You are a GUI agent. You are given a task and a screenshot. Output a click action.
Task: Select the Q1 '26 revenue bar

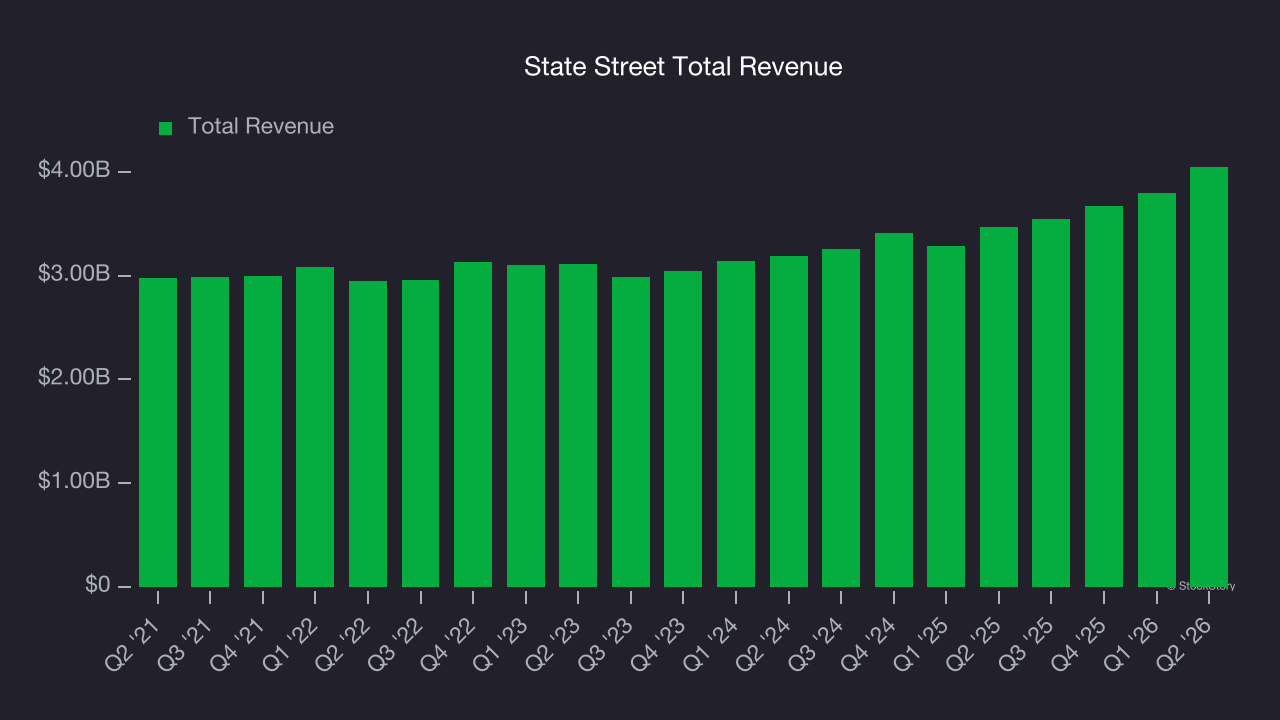click(x=1157, y=390)
